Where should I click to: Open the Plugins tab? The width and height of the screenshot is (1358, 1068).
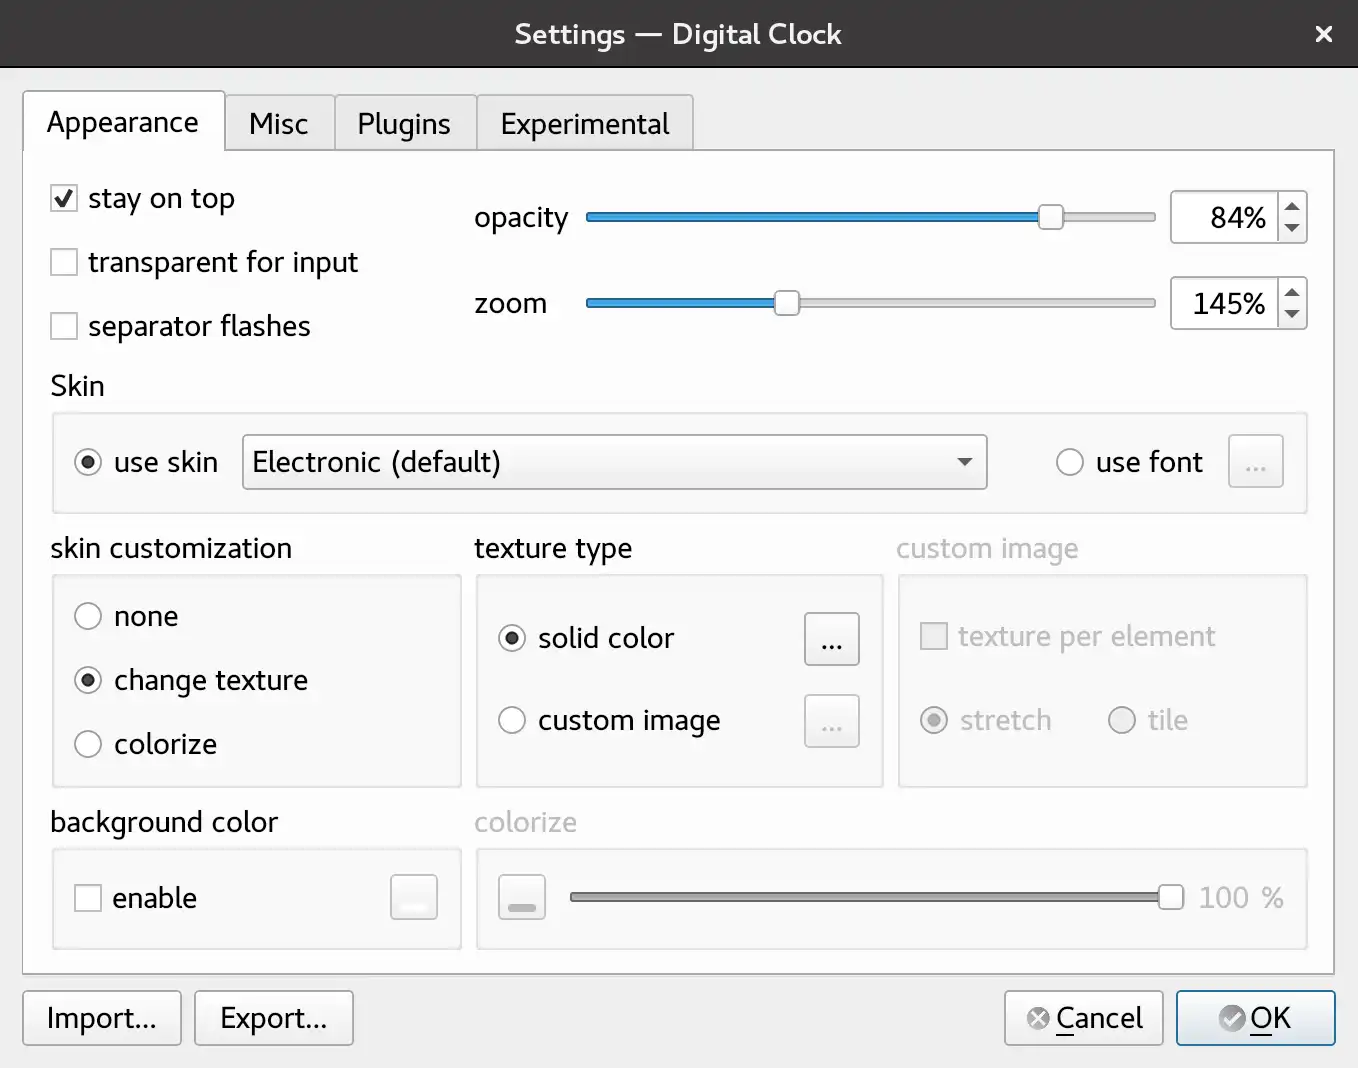404,124
